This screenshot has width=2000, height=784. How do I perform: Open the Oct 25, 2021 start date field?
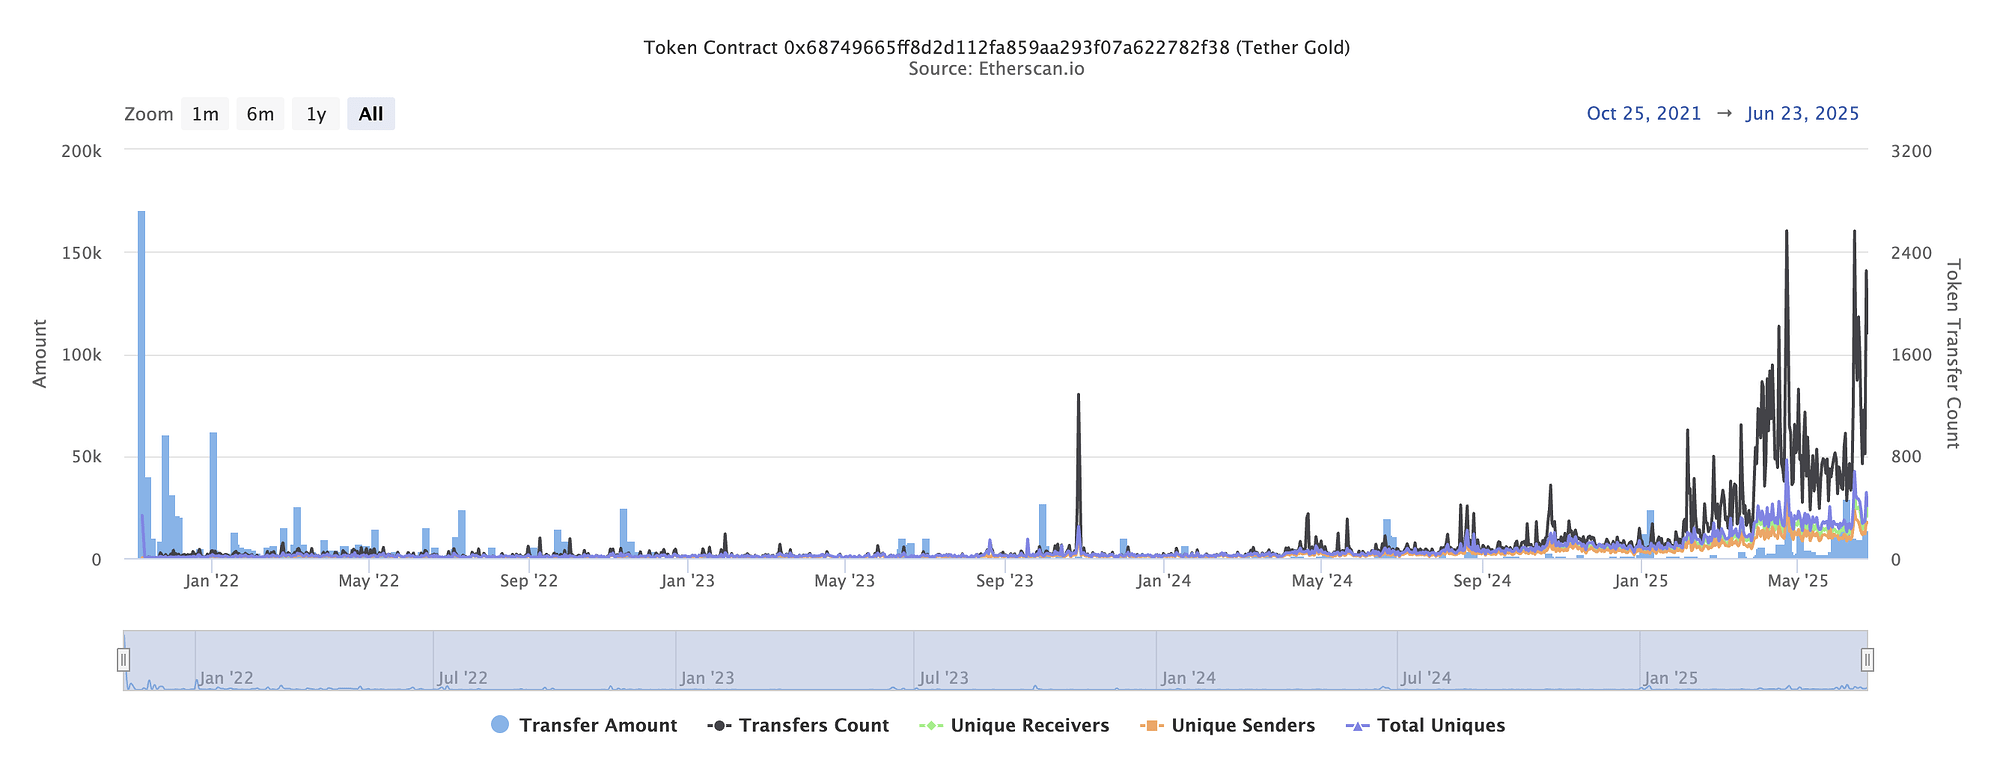point(1644,114)
